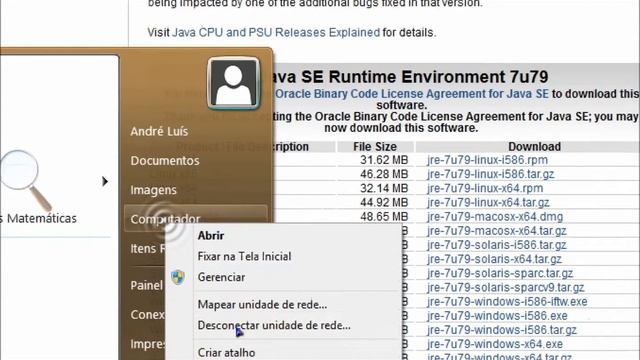640x360 pixels.
Task: Click the user account picture in Start menu
Action: 233,84
